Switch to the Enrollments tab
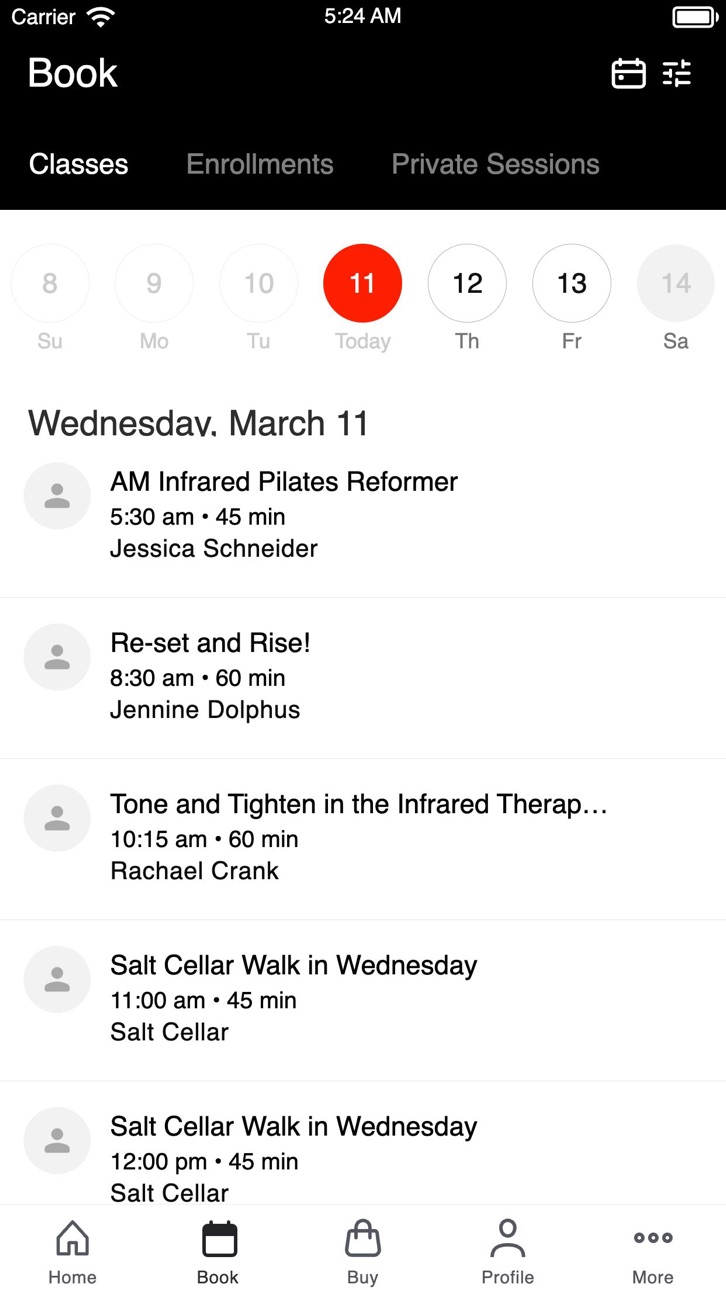The image size is (726, 1290). pos(260,164)
